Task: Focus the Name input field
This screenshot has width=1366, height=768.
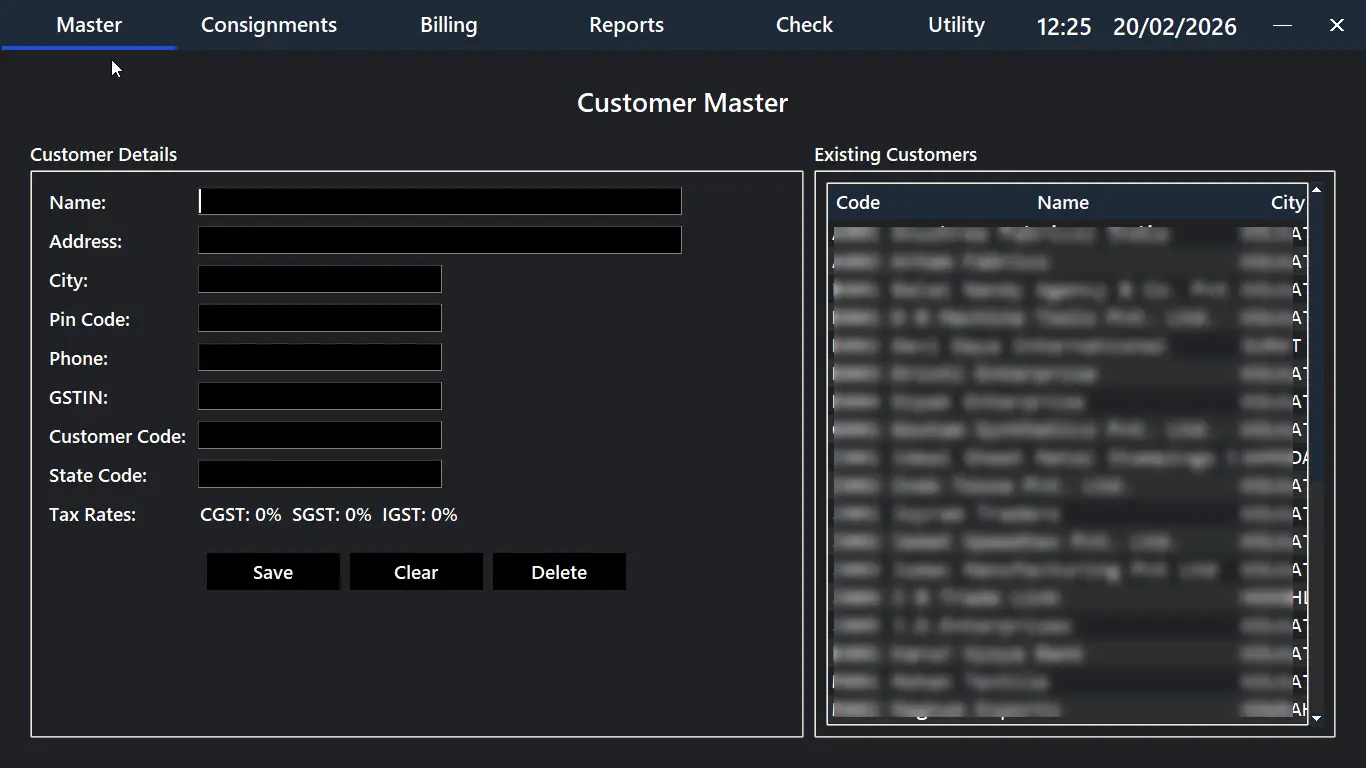Action: click(440, 202)
